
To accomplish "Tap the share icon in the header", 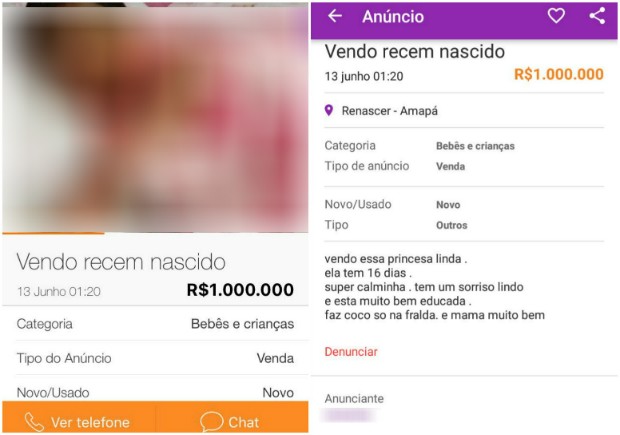I will [597, 16].
